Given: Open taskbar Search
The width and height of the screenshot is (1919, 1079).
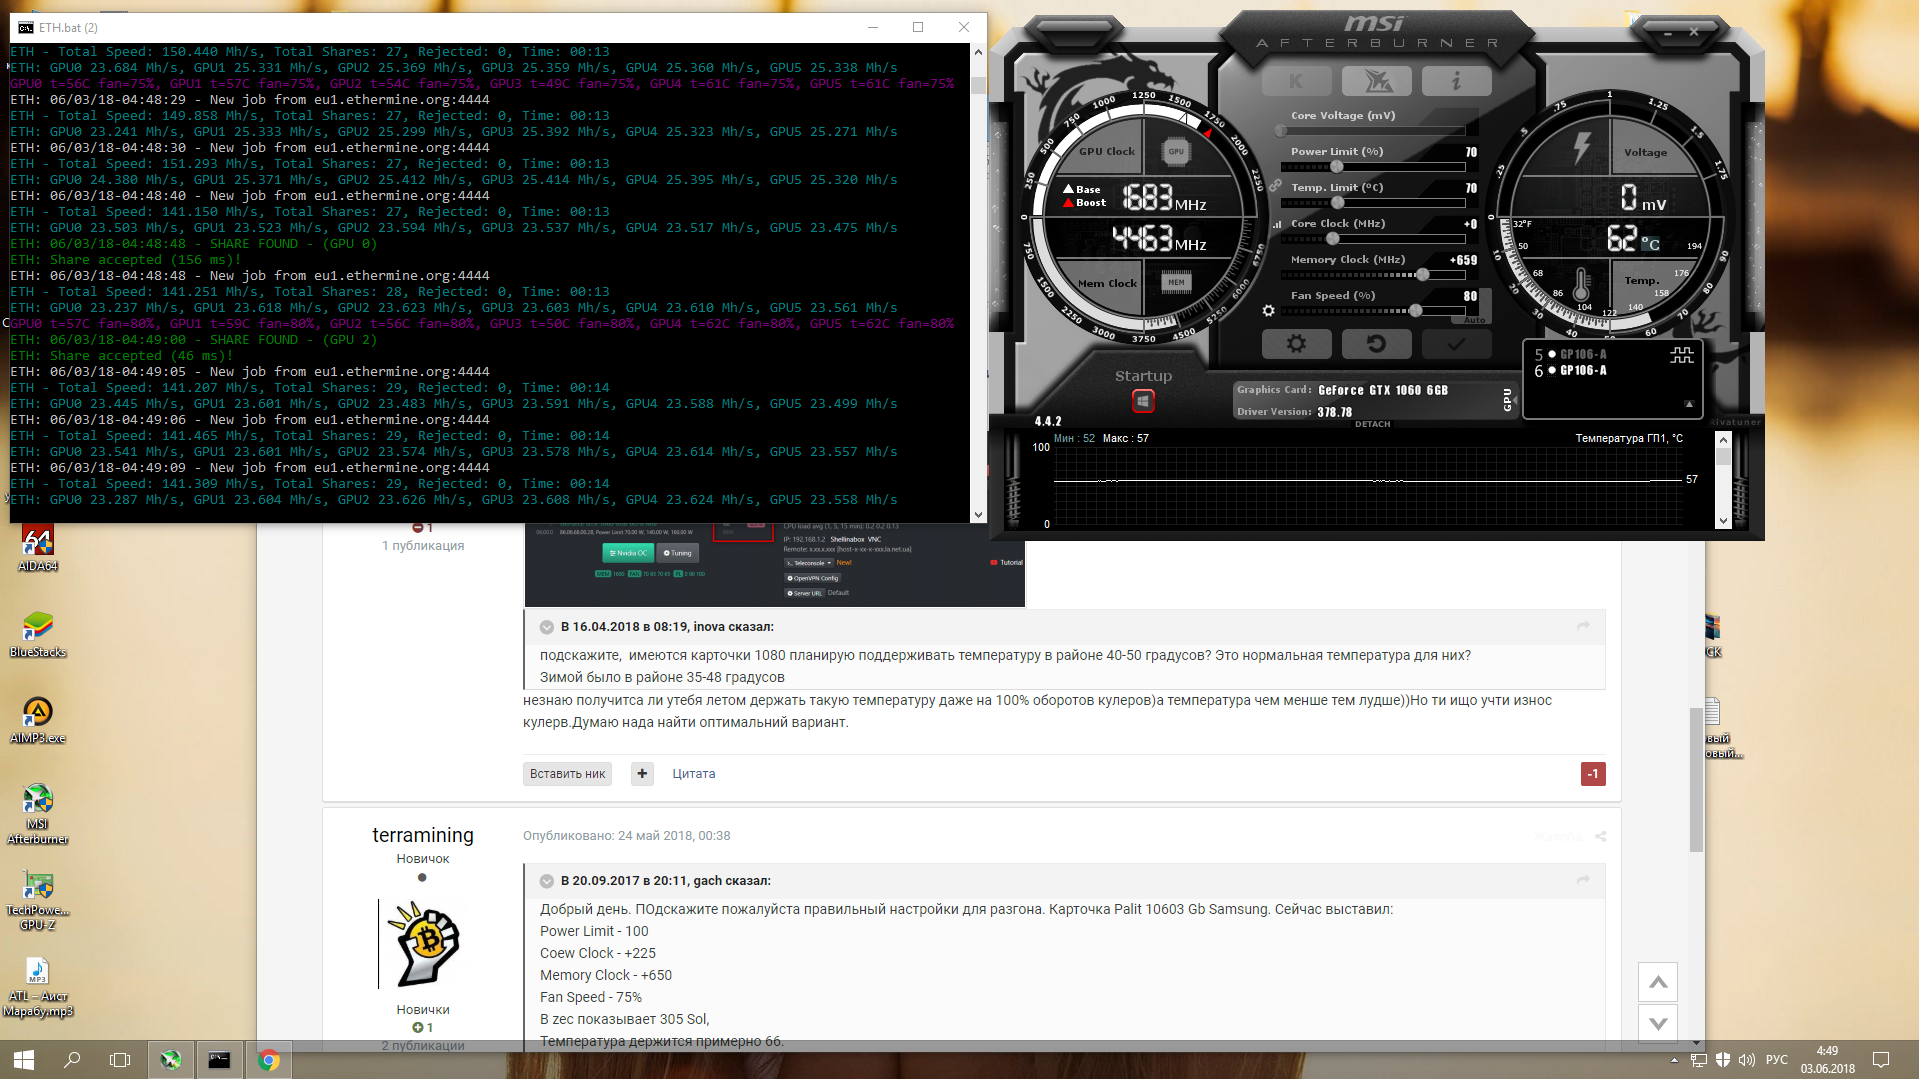Looking at the screenshot, I should (x=72, y=1059).
